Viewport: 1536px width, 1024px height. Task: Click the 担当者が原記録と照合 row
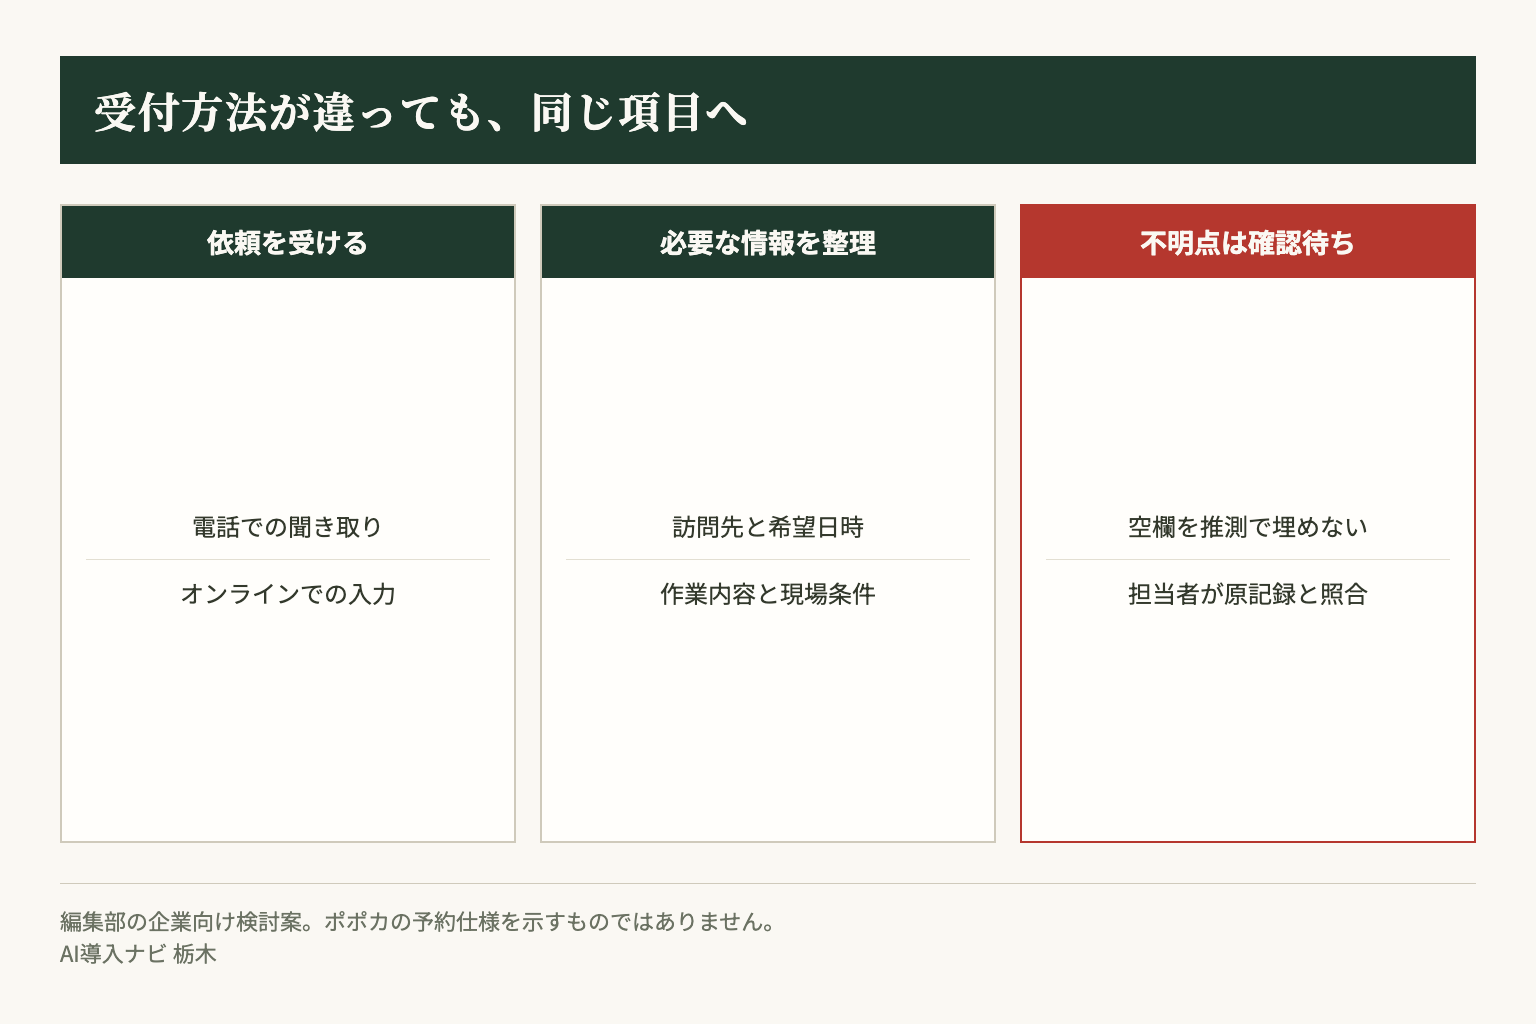click(1248, 594)
